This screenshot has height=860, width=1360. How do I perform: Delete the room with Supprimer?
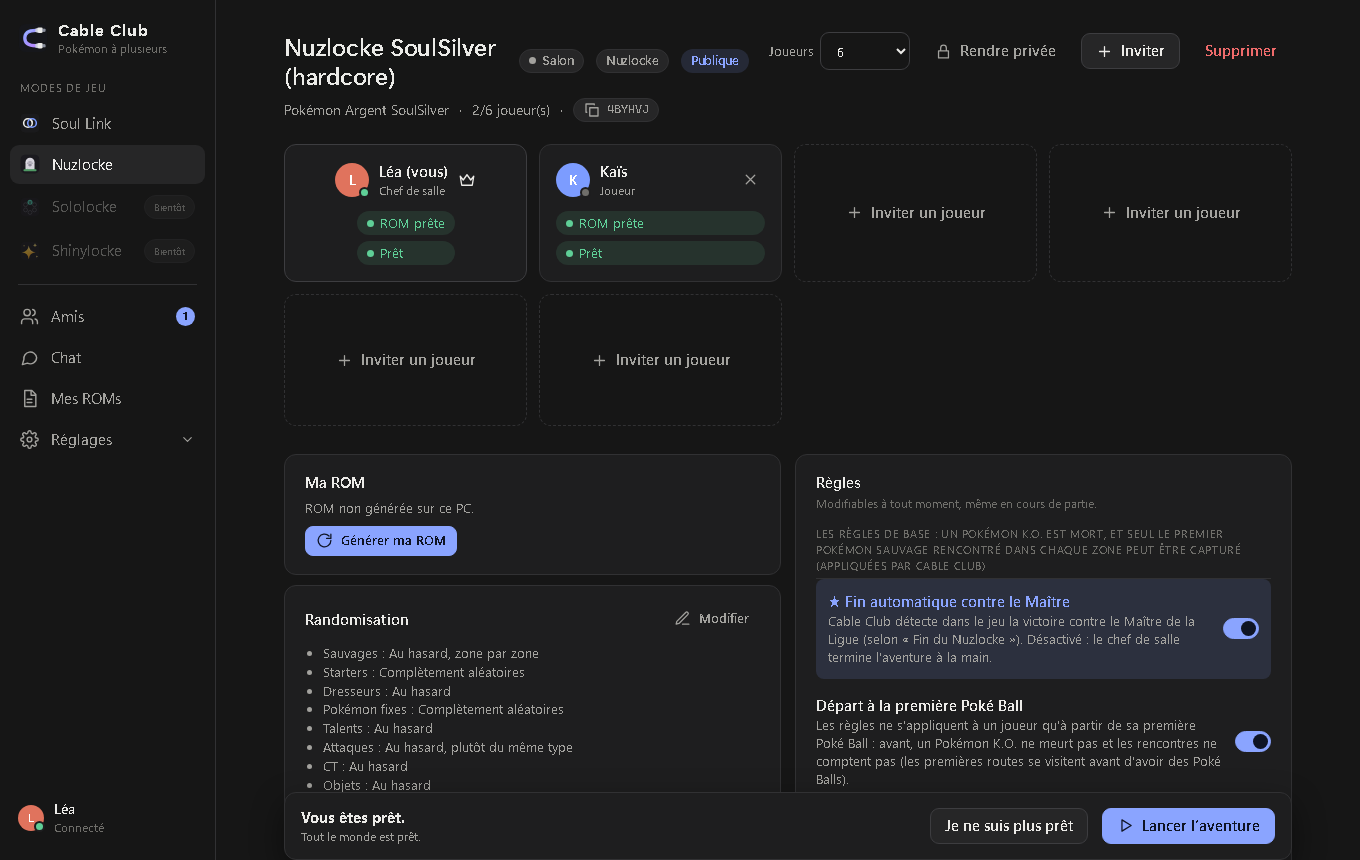(1240, 51)
